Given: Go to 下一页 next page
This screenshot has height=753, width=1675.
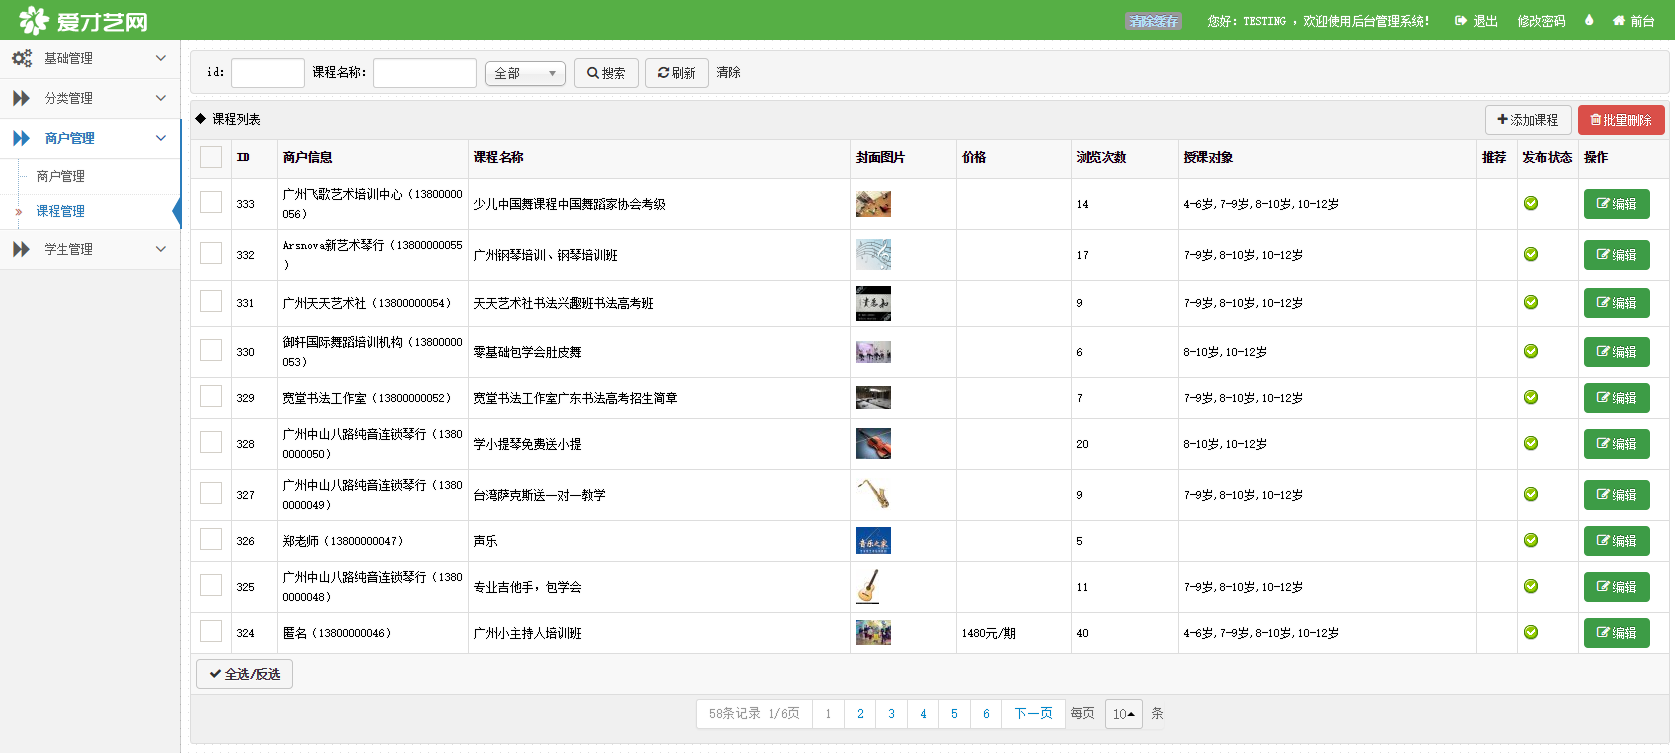Looking at the screenshot, I should (x=1033, y=714).
